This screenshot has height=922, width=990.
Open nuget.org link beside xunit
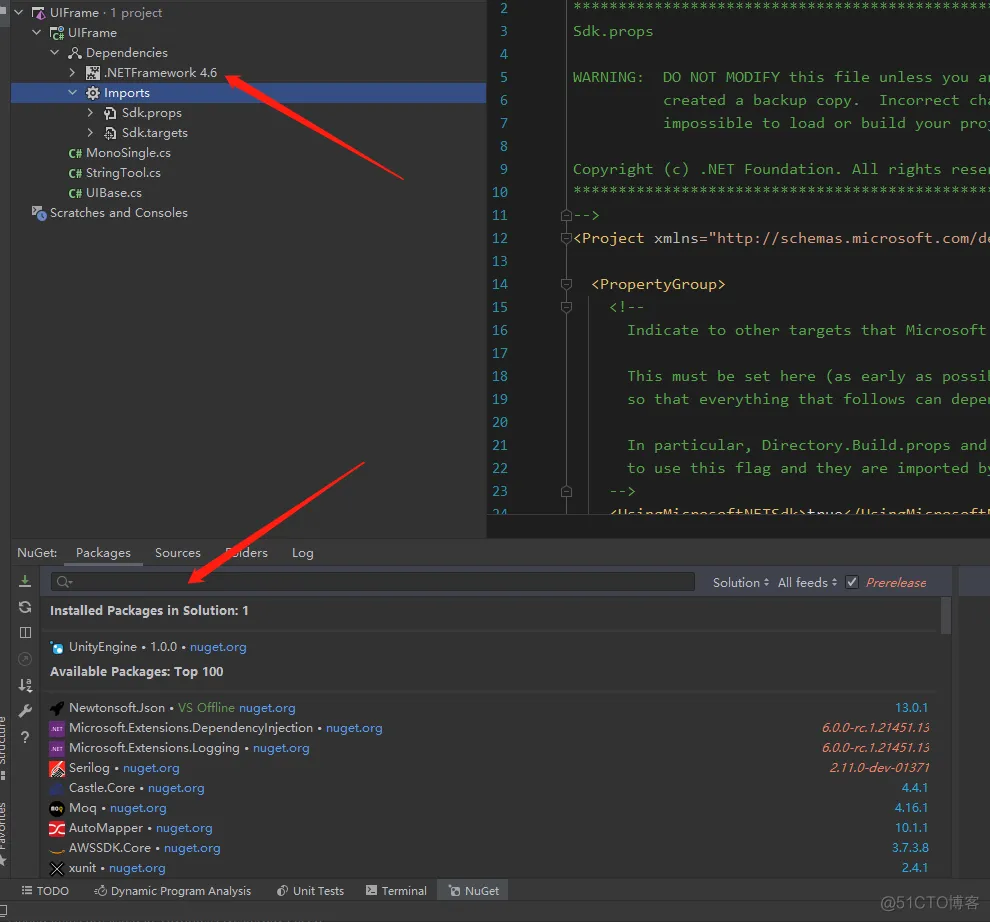(x=137, y=868)
